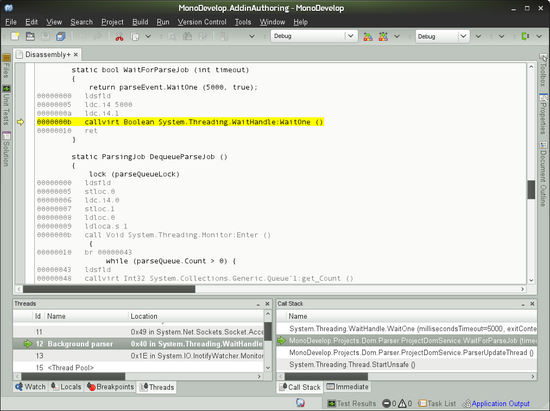Select the Thread.StartUnsafe stack frame
550x411 pixels.
tap(407, 364)
